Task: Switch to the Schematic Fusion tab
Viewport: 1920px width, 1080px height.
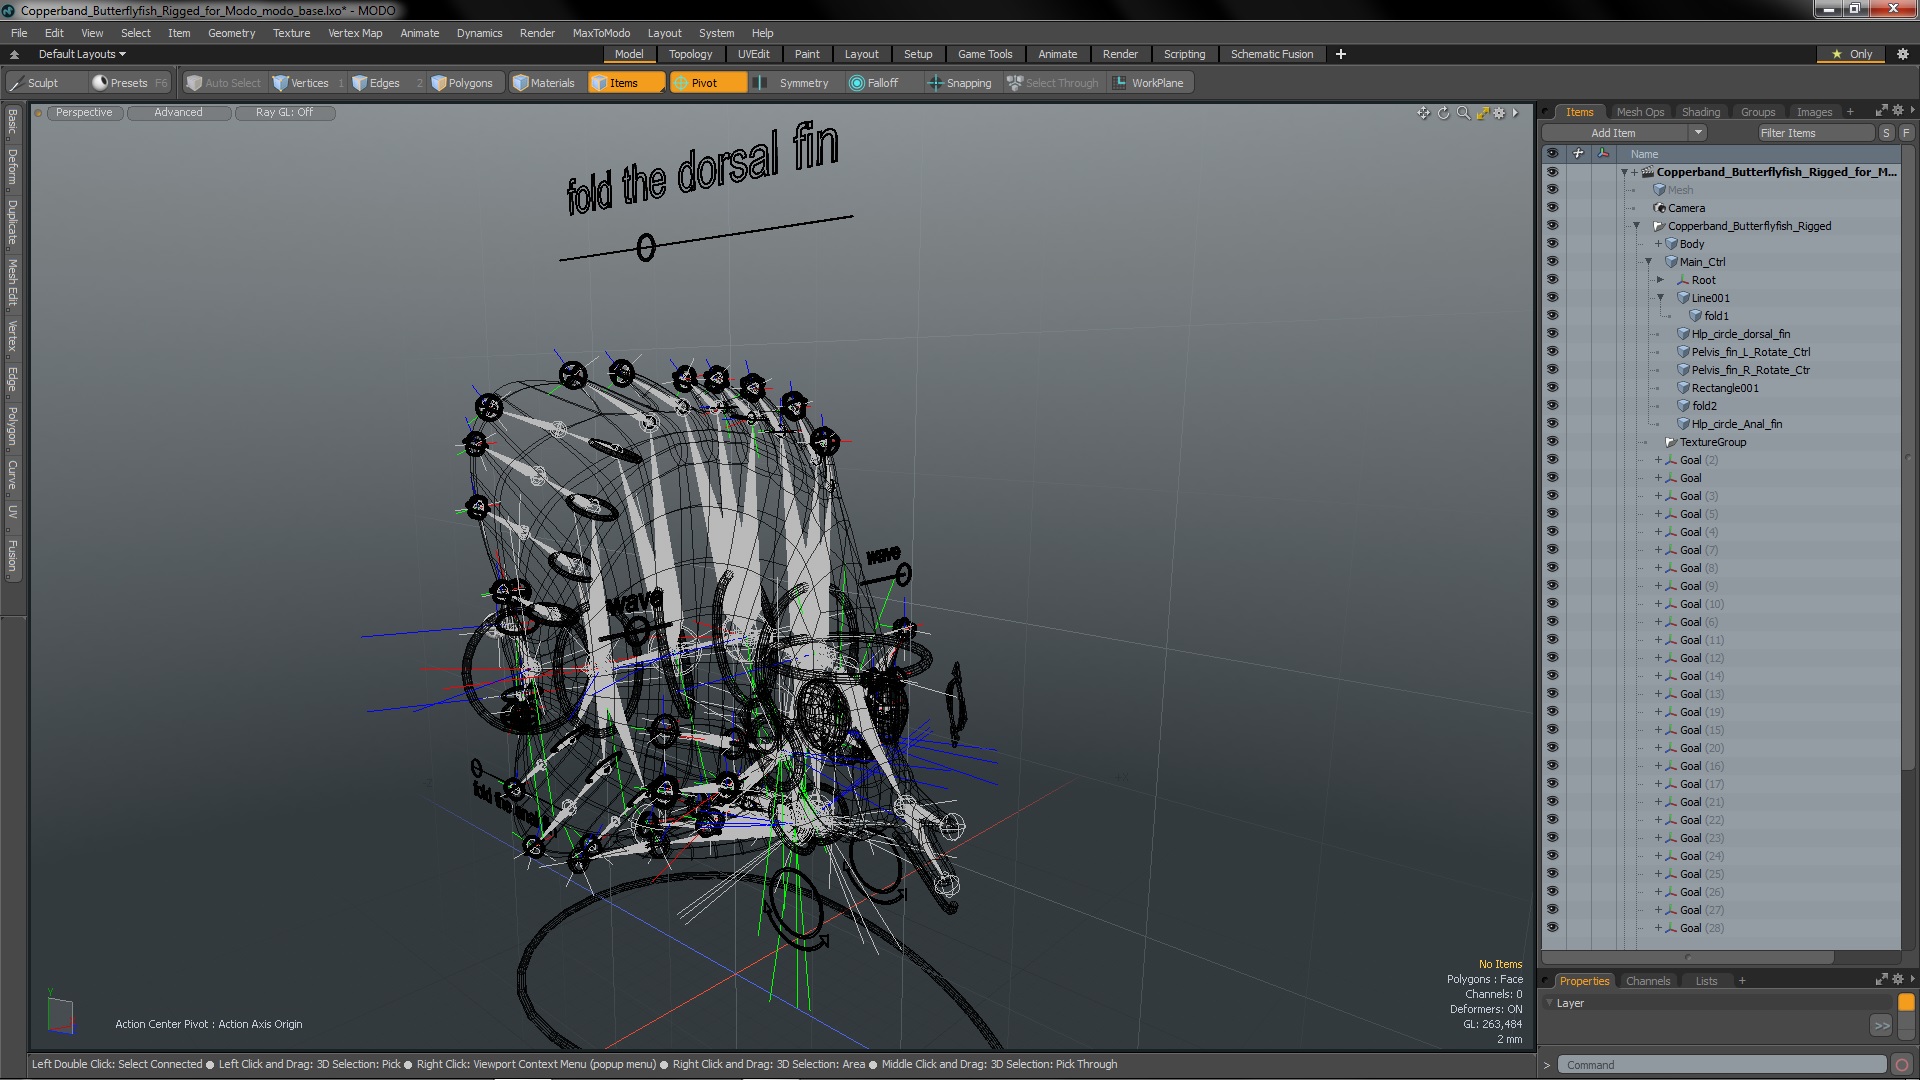Action: [x=1271, y=54]
